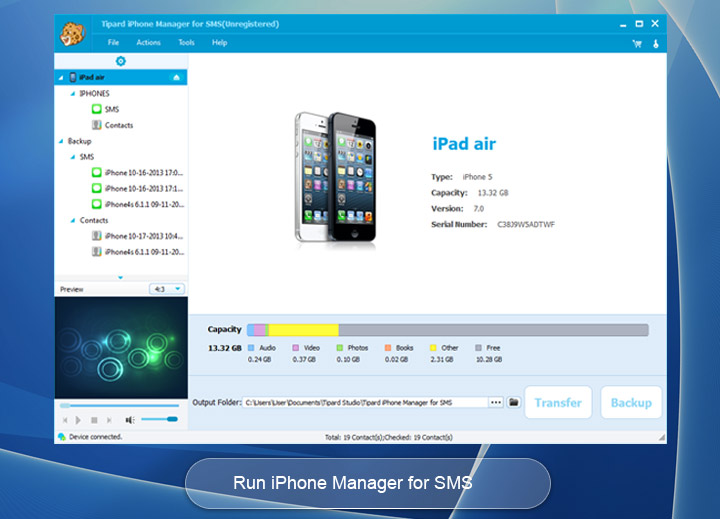Open the Actions menu
Image resolution: width=720 pixels, height=519 pixels.
pos(148,43)
